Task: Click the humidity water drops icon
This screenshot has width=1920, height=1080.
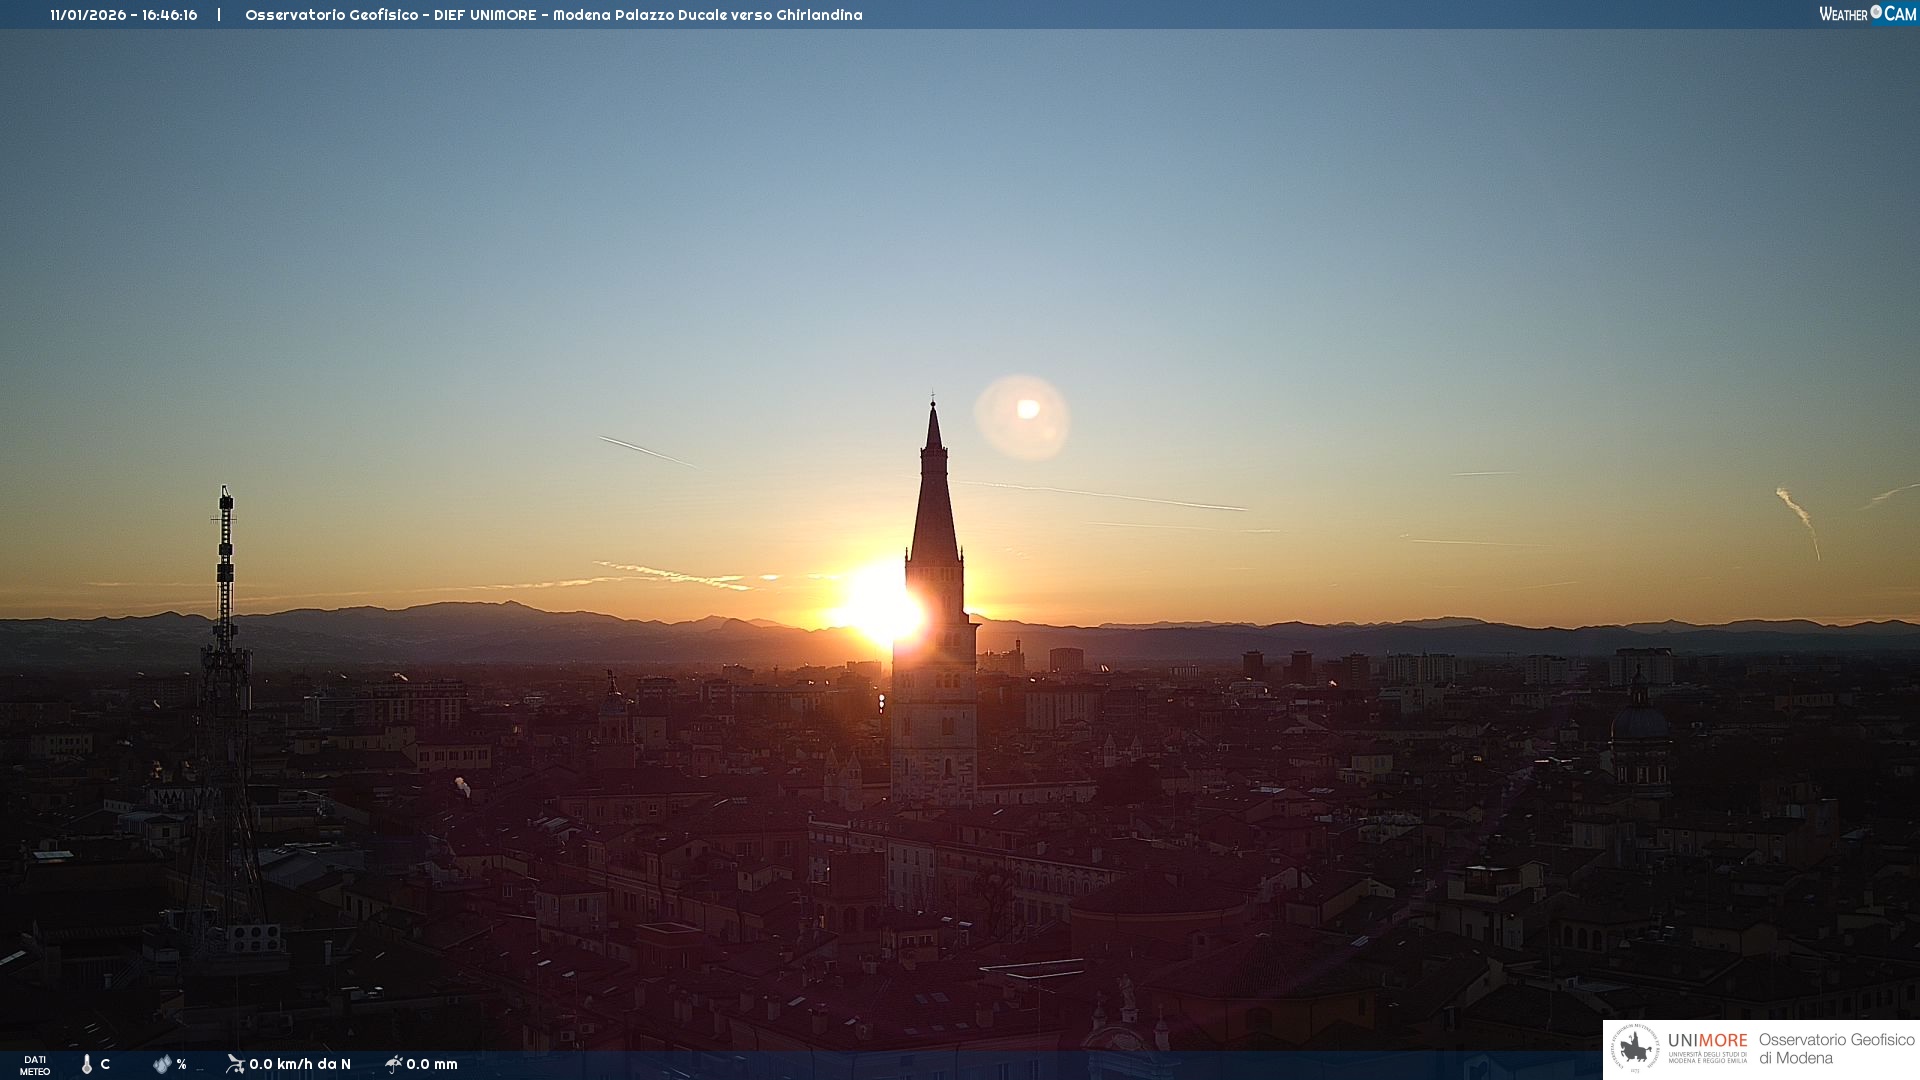Action: click(x=162, y=1064)
